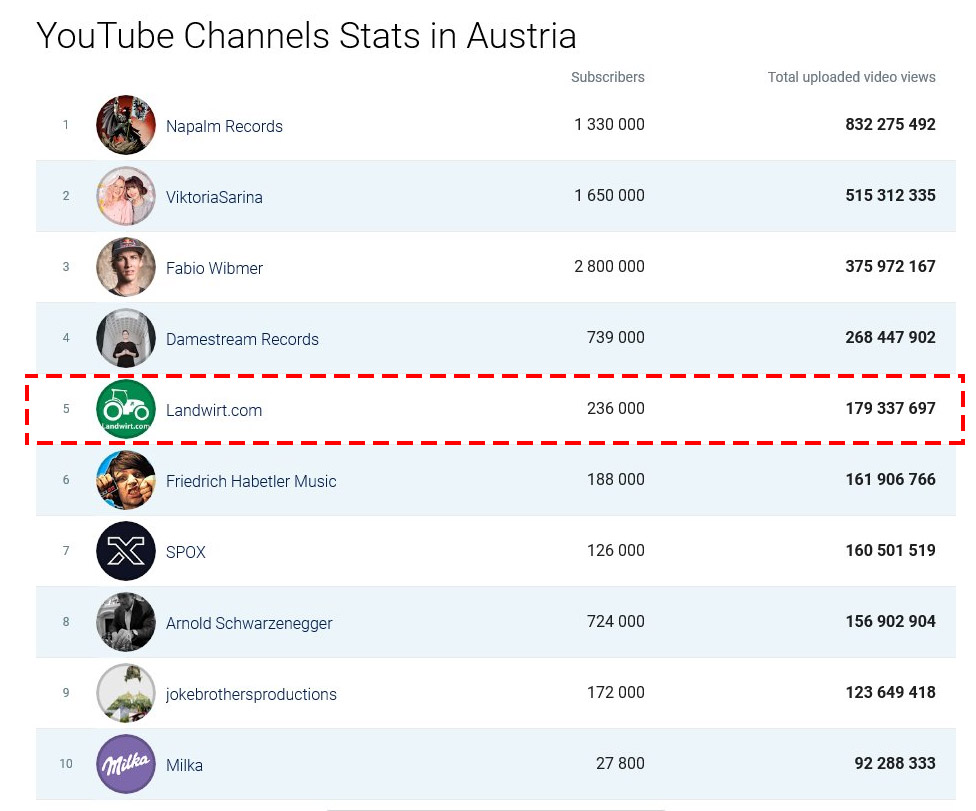This screenshot has height=811, width=976.
Task: Click the Napalm Records channel avatar
Action: (126, 124)
